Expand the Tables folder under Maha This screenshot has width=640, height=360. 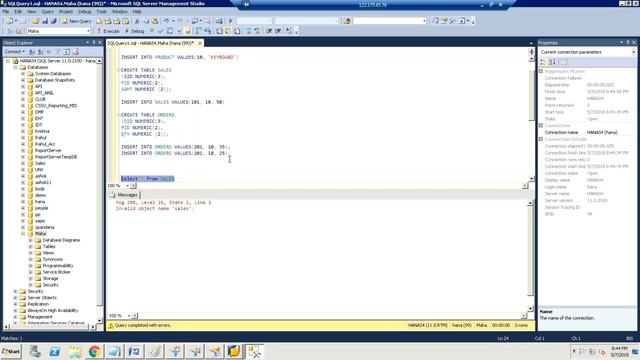click(x=31, y=247)
